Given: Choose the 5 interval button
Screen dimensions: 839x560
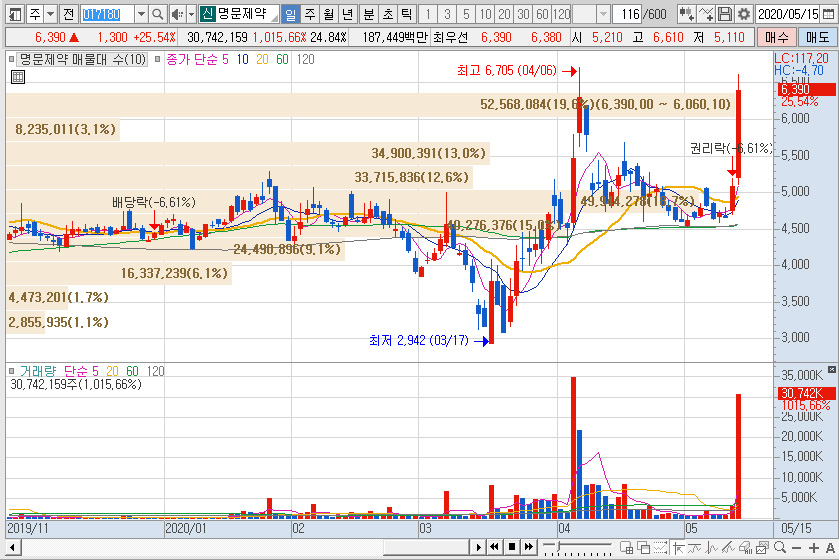Looking at the screenshot, I should pos(466,14).
